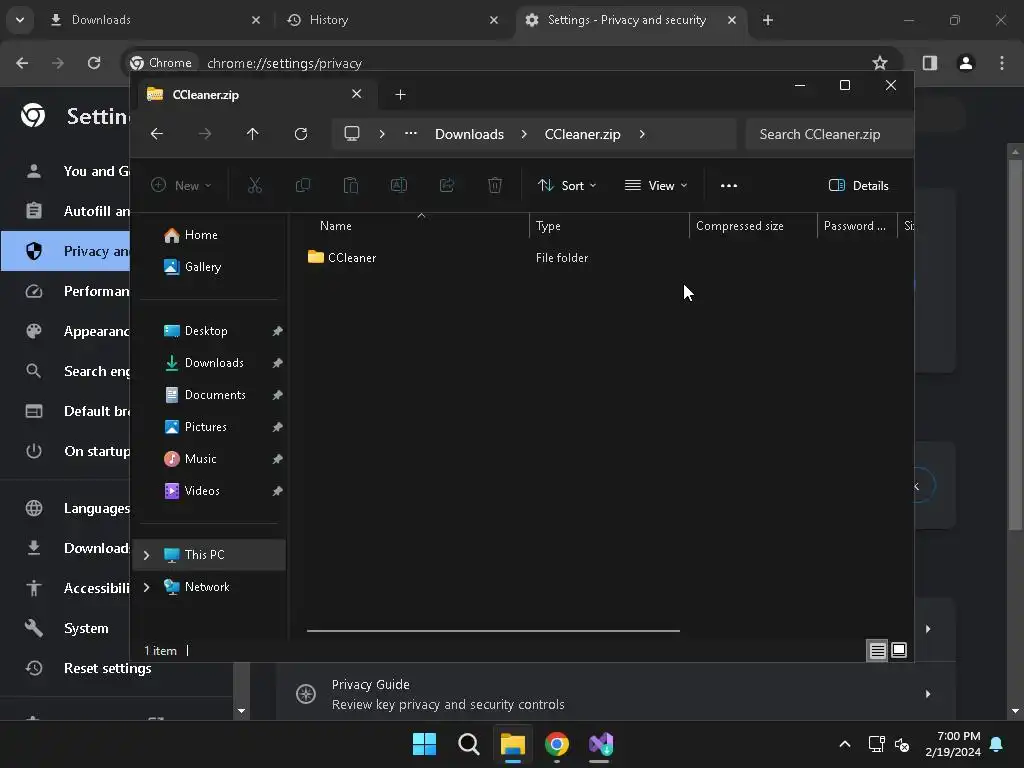Image resolution: width=1024 pixels, height=768 pixels.
Task: Refresh the CCleaner.zip folder view
Action: point(300,134)
